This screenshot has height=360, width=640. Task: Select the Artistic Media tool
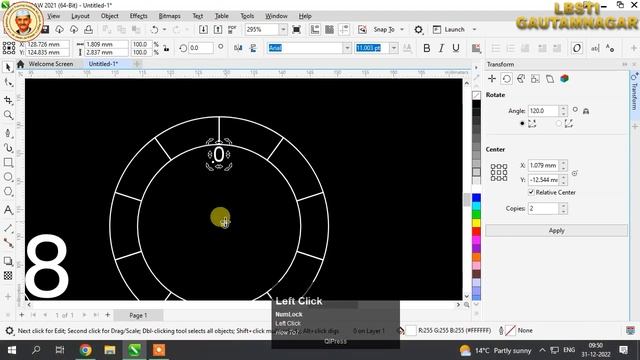(x=8, y=148)
